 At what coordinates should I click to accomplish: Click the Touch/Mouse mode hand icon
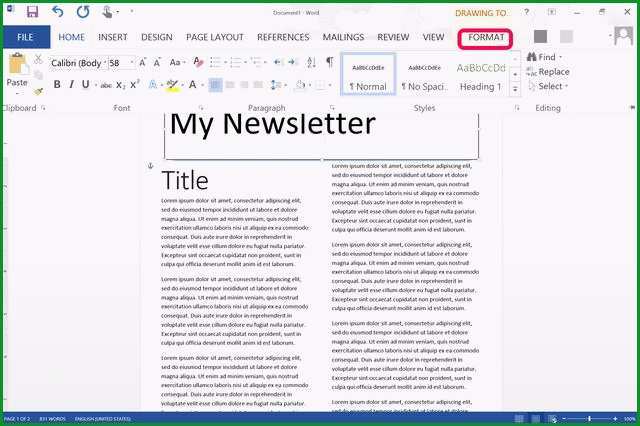[x=107, y=11]
